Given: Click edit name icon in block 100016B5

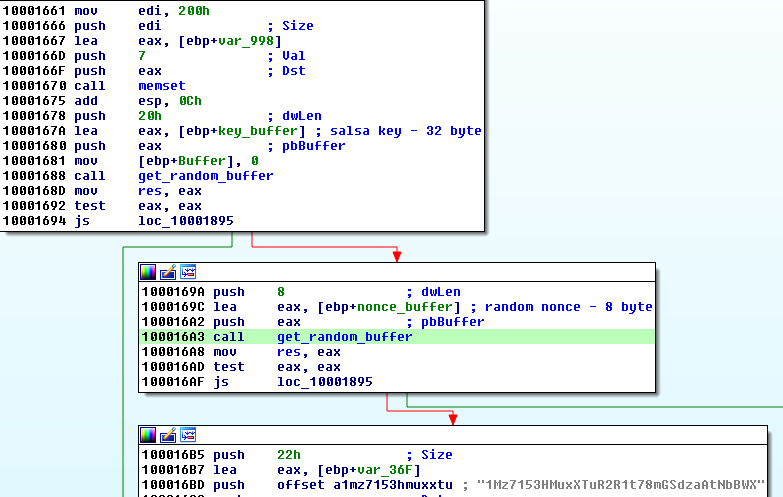Looking at the screenshot, I should tap(167, 435).
